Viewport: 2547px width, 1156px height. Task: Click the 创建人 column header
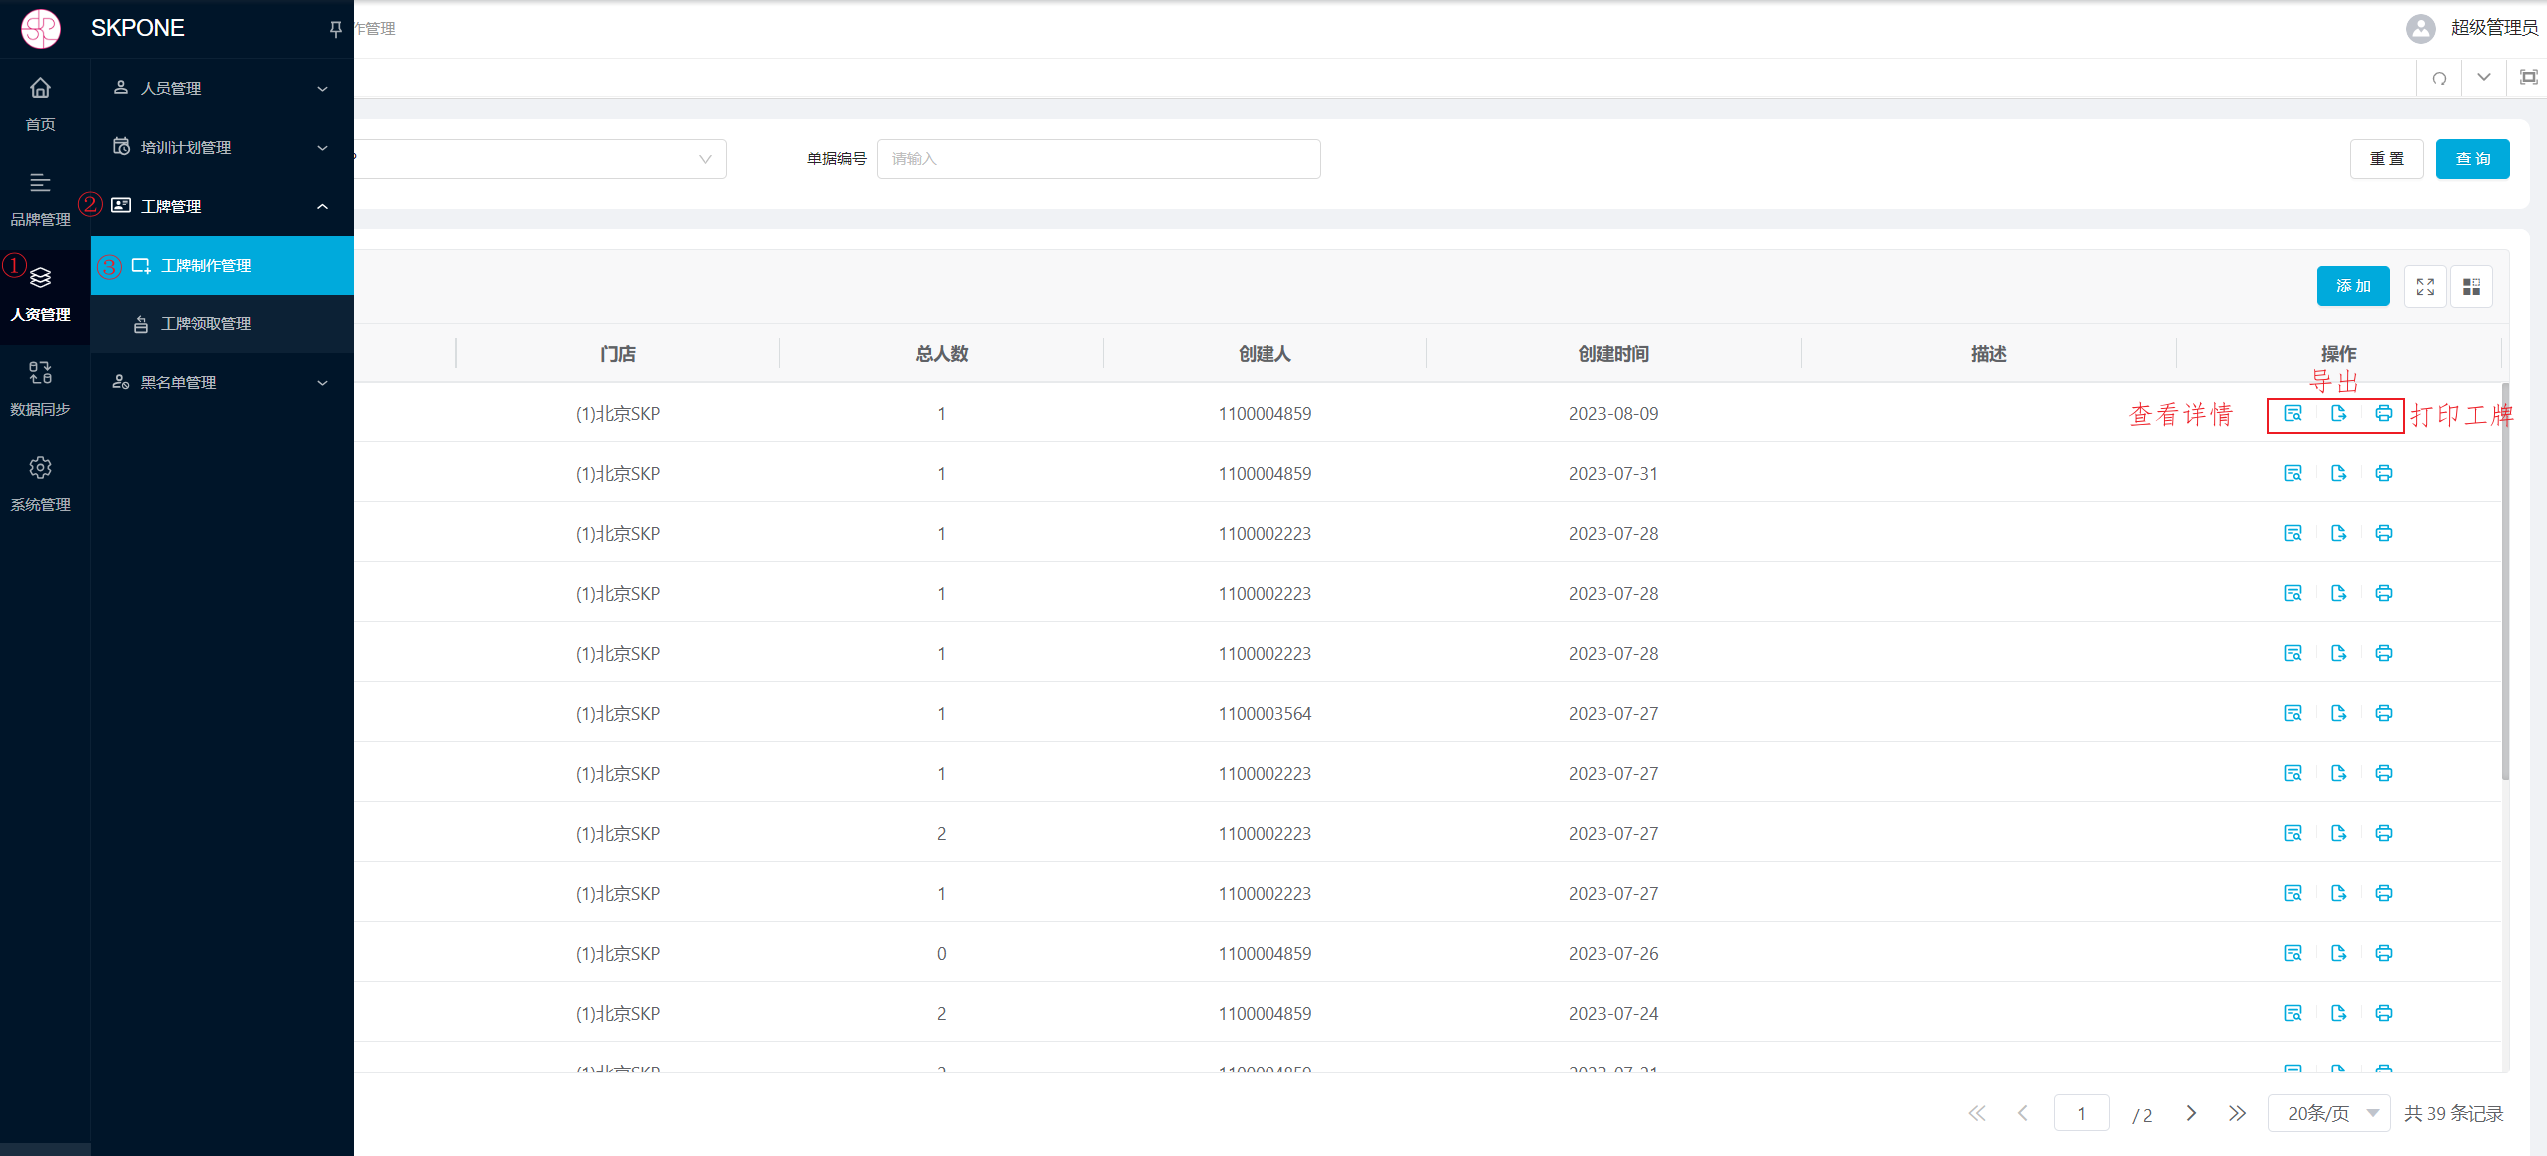[x=1264, y=354]
